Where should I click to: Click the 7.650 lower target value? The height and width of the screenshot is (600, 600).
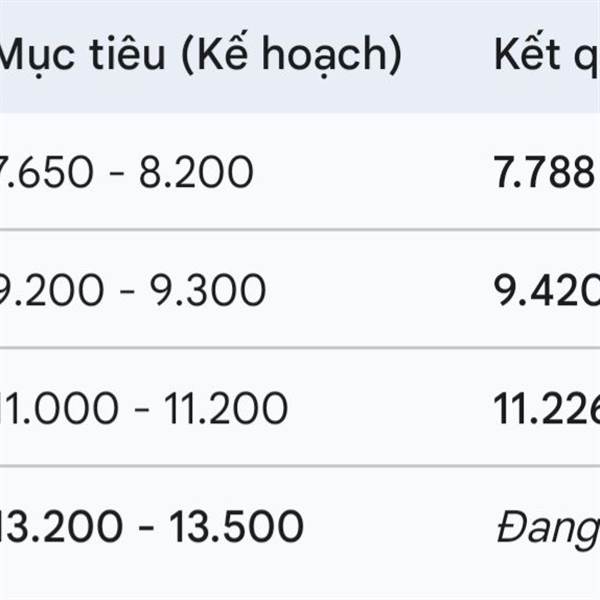point(50,173)
